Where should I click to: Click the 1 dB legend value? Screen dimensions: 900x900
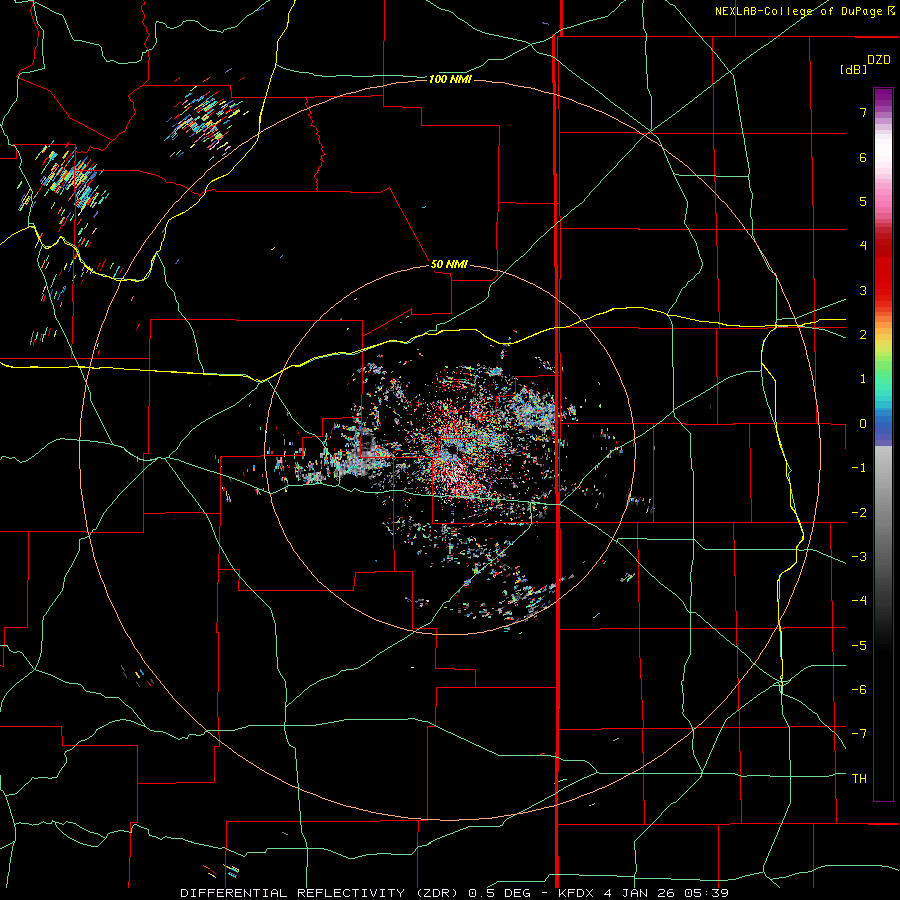click(863, 379)
